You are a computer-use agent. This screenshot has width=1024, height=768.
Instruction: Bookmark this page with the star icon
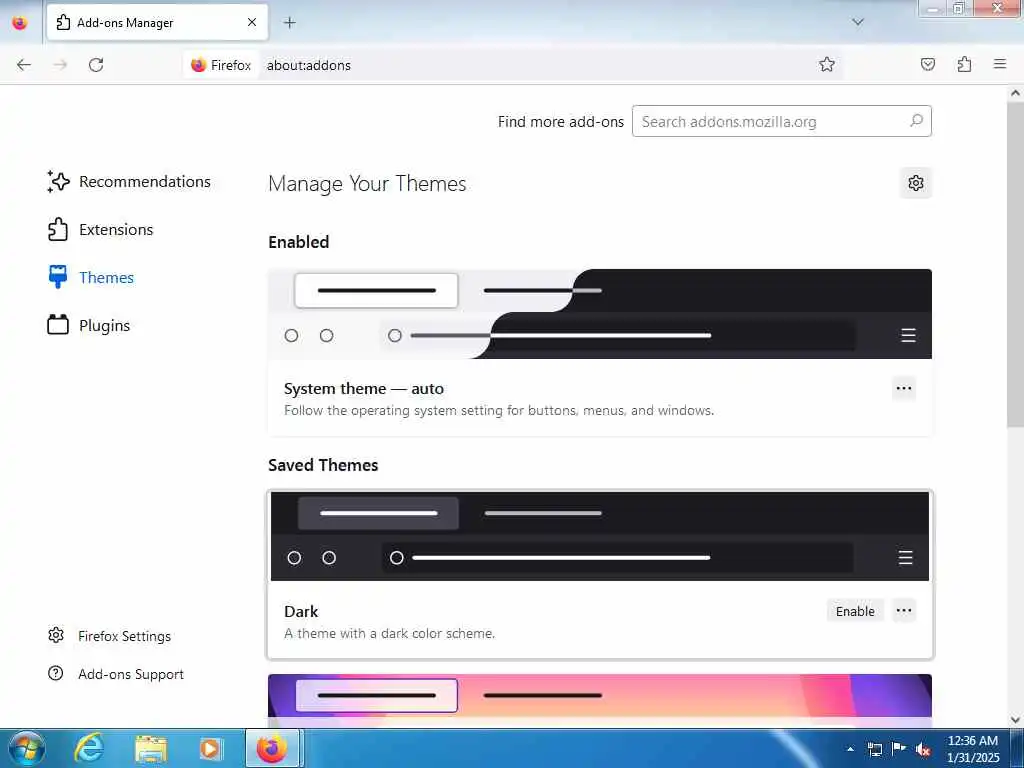(827, 64)
